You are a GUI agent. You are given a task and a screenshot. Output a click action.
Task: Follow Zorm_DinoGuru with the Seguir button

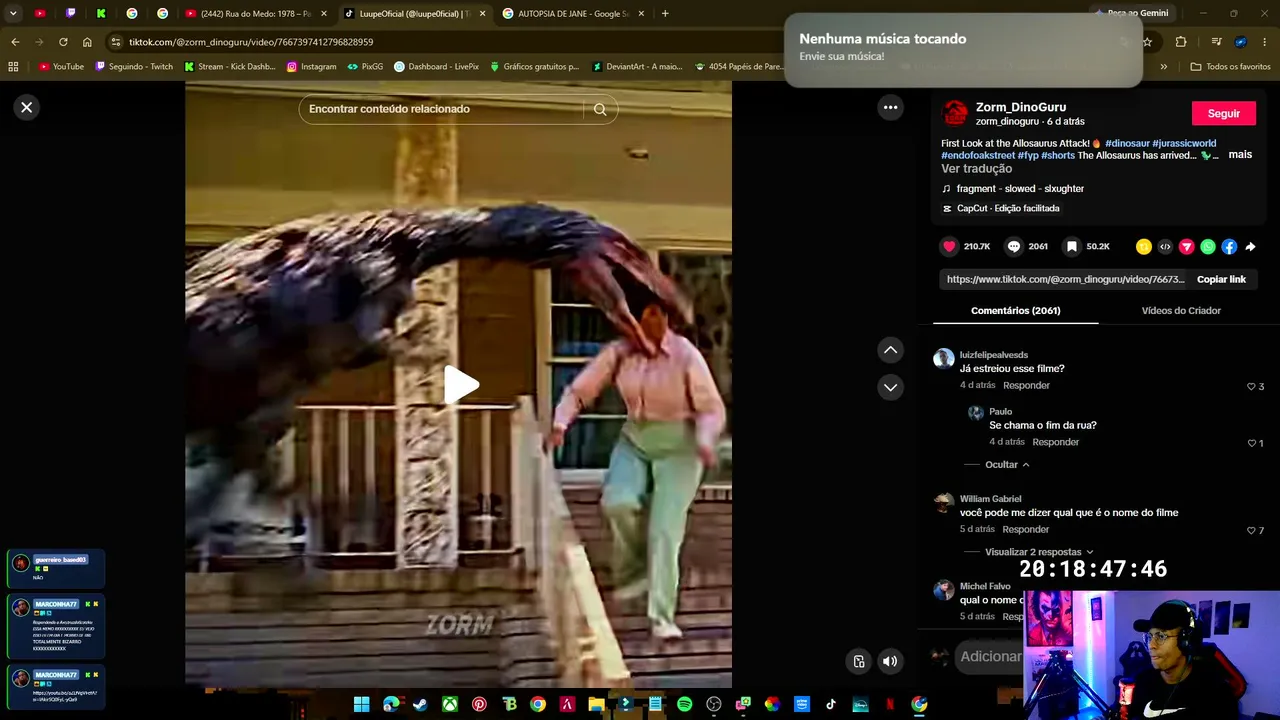point(1223,113)
